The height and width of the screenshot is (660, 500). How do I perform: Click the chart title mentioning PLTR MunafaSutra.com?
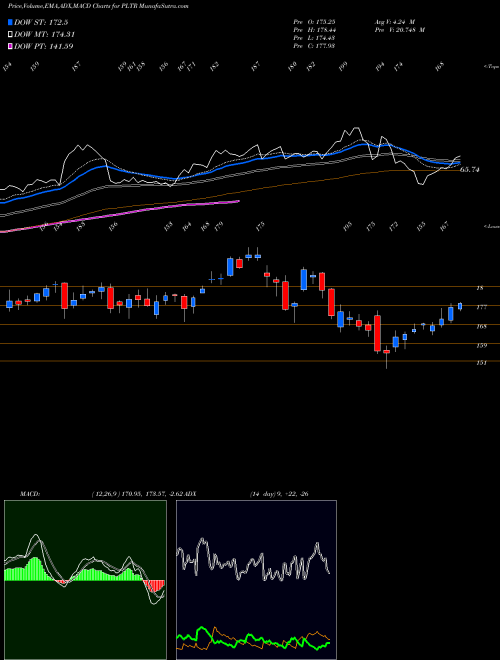click(98, 6)
